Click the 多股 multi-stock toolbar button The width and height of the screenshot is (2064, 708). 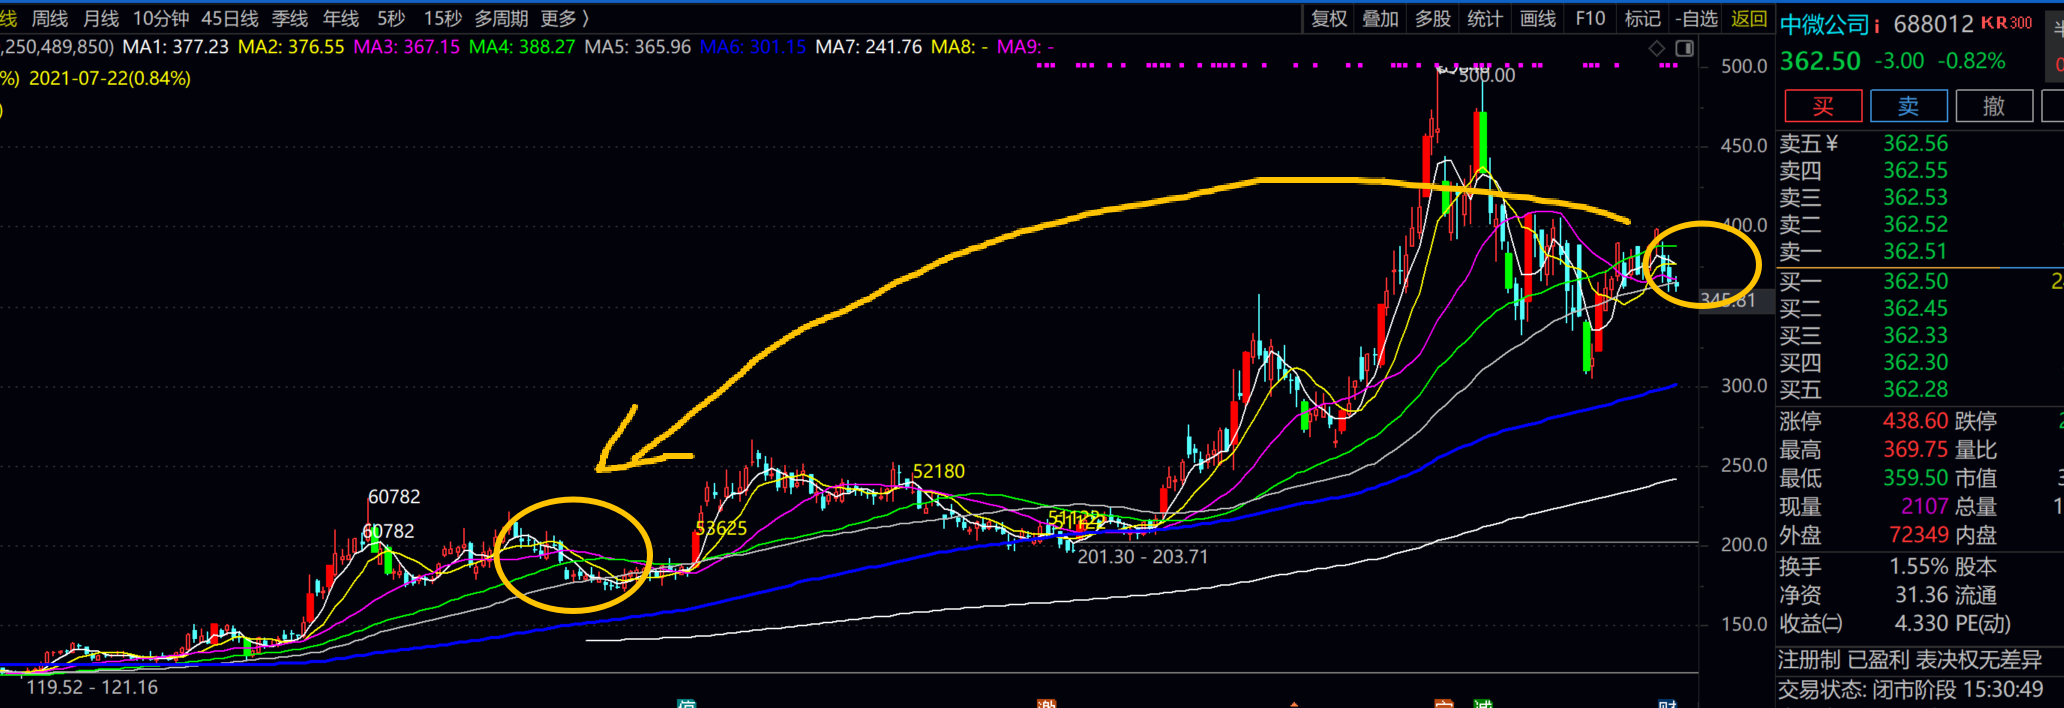tap(1433, 19)
